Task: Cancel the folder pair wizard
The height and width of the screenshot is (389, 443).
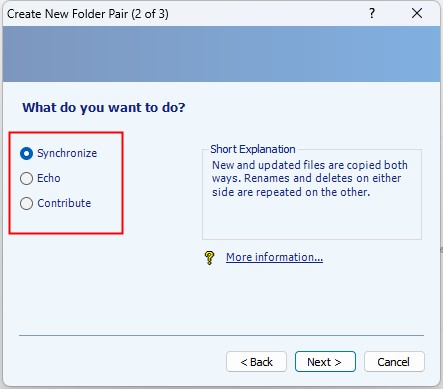Action: [394, 362]
